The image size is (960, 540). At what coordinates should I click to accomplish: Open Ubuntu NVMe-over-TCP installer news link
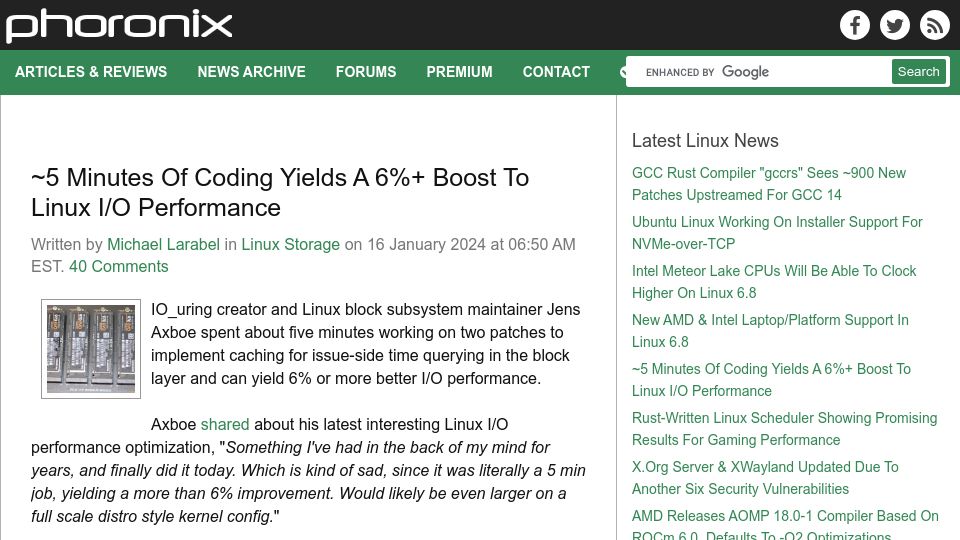[777, 233]
